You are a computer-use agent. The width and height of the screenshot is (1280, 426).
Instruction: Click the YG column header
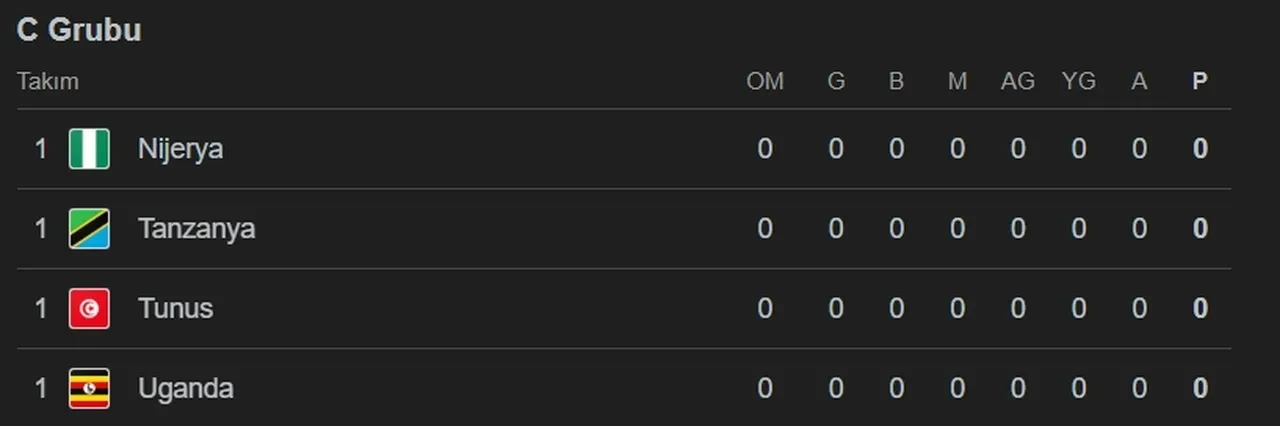click(1078, 82)
